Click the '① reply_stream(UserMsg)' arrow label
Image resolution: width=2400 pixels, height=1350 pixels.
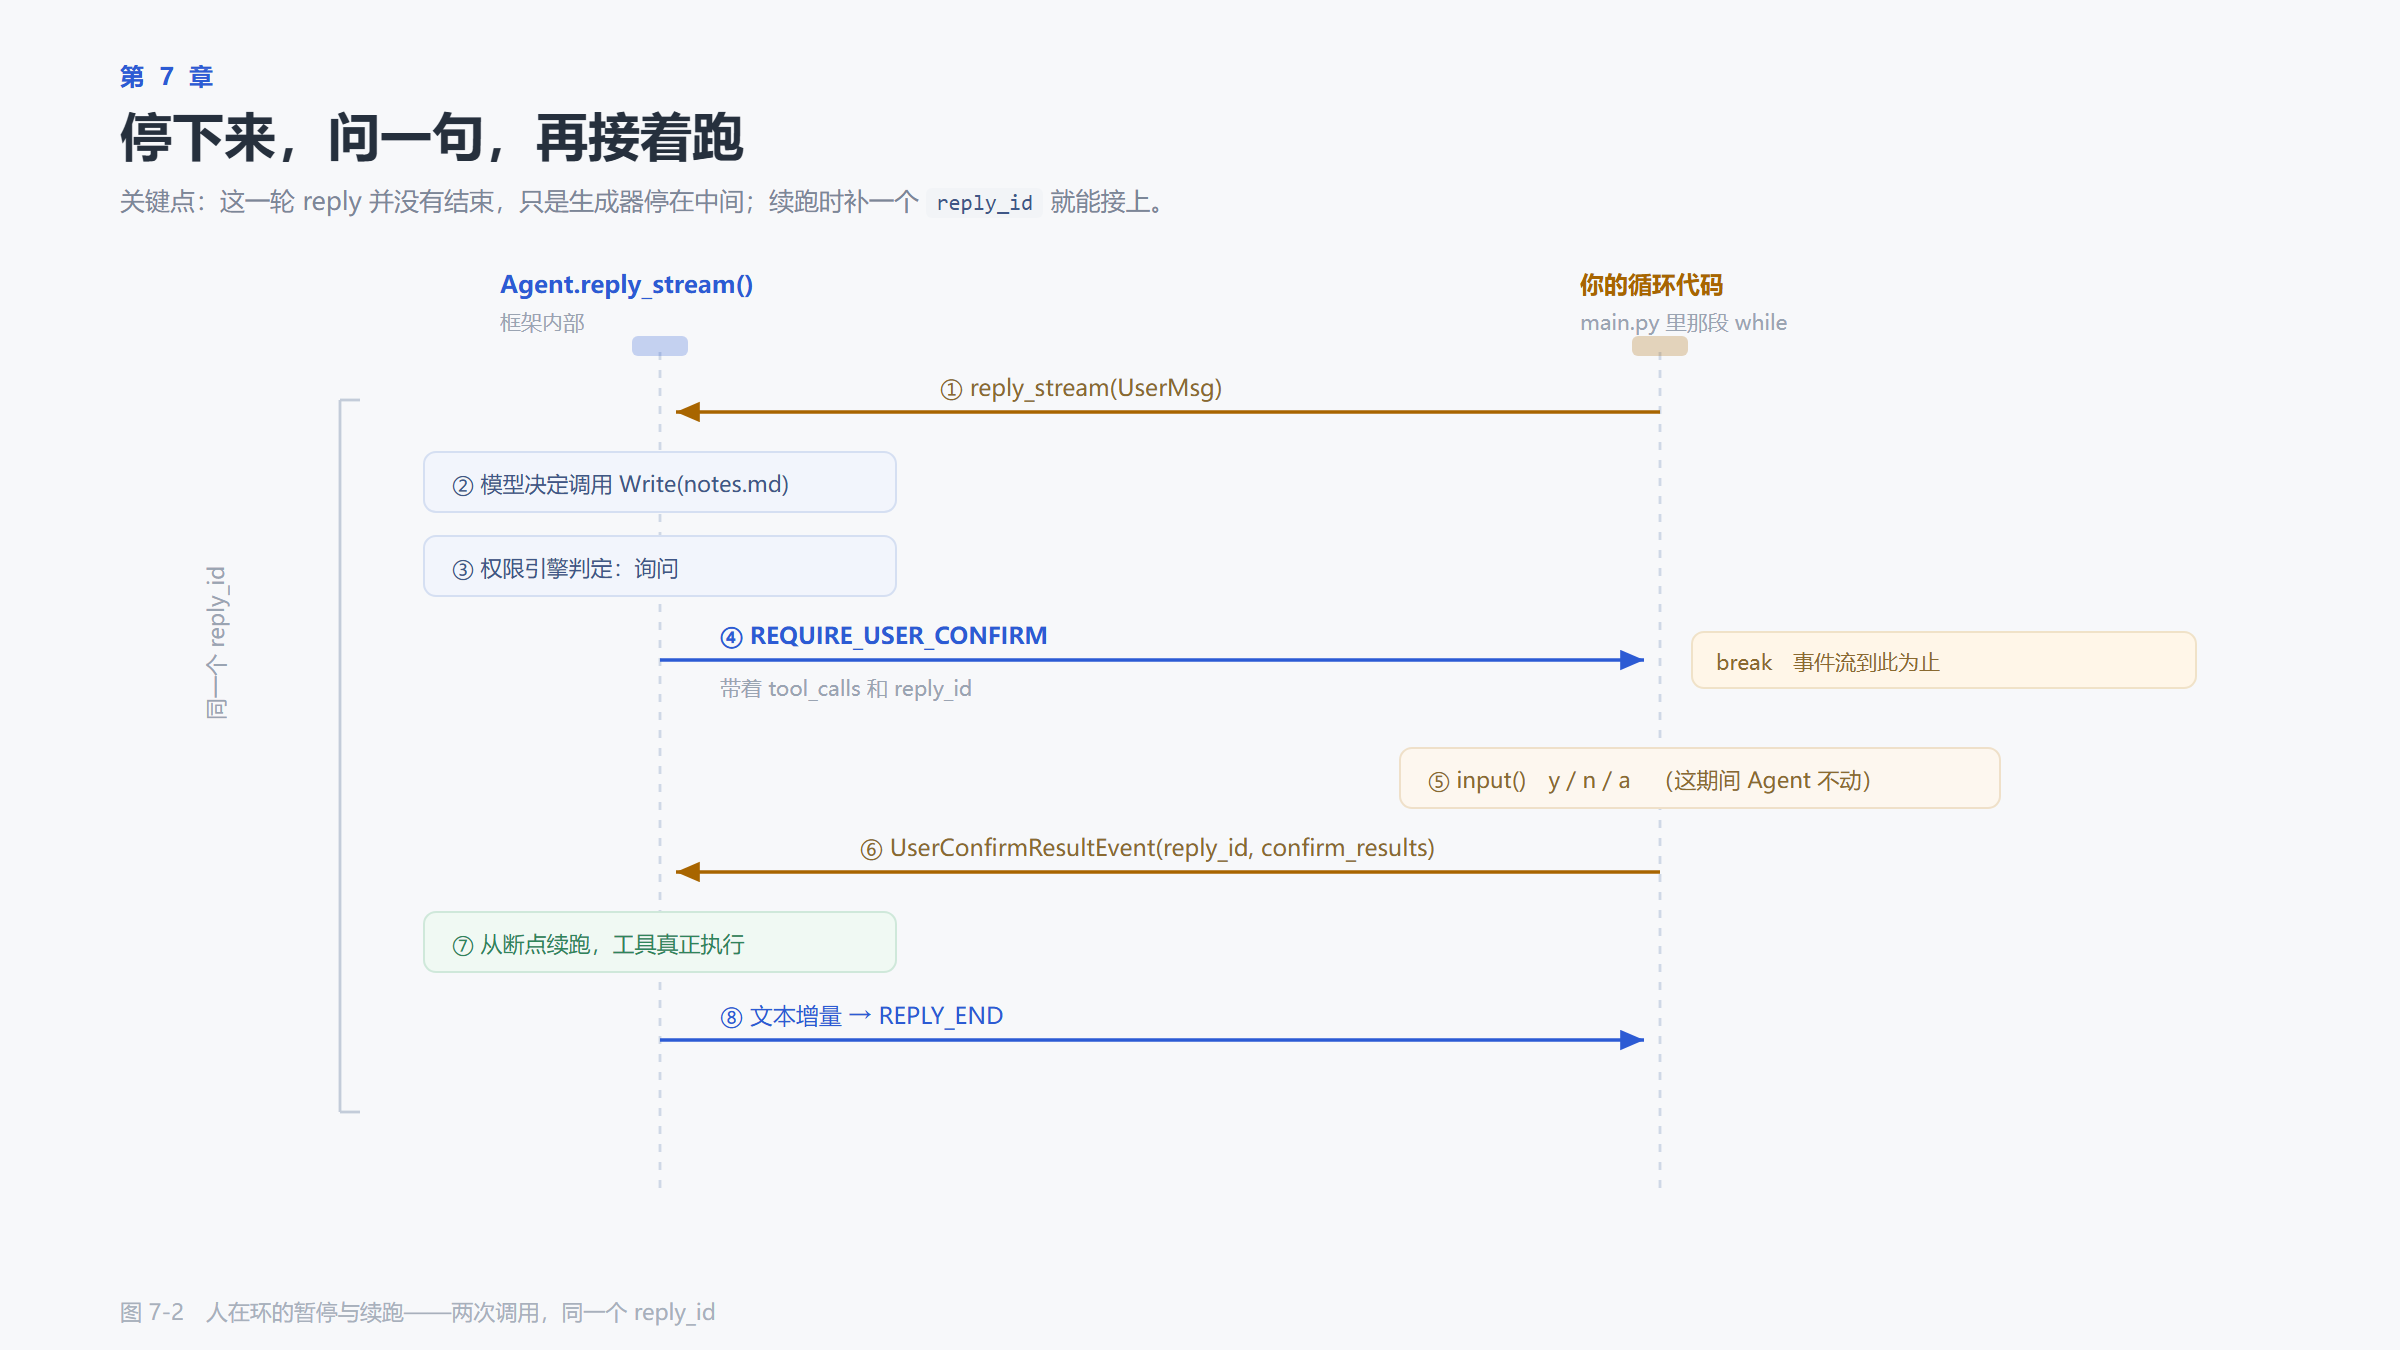point(1081,388)
